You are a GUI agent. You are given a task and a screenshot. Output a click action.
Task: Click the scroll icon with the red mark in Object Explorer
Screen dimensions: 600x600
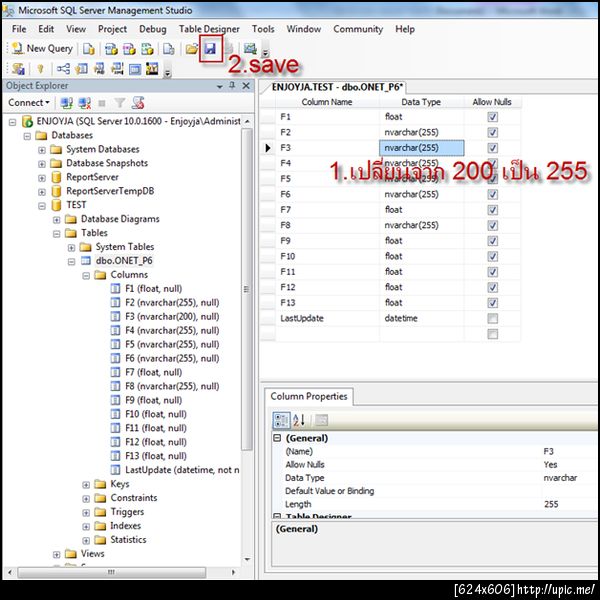138,103
